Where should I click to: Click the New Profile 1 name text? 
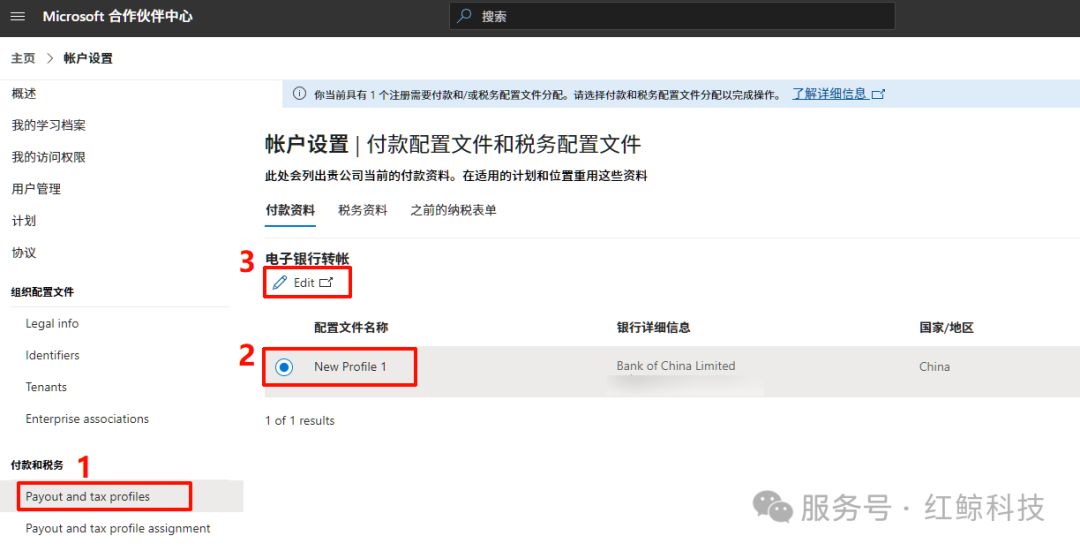(350, 367)
